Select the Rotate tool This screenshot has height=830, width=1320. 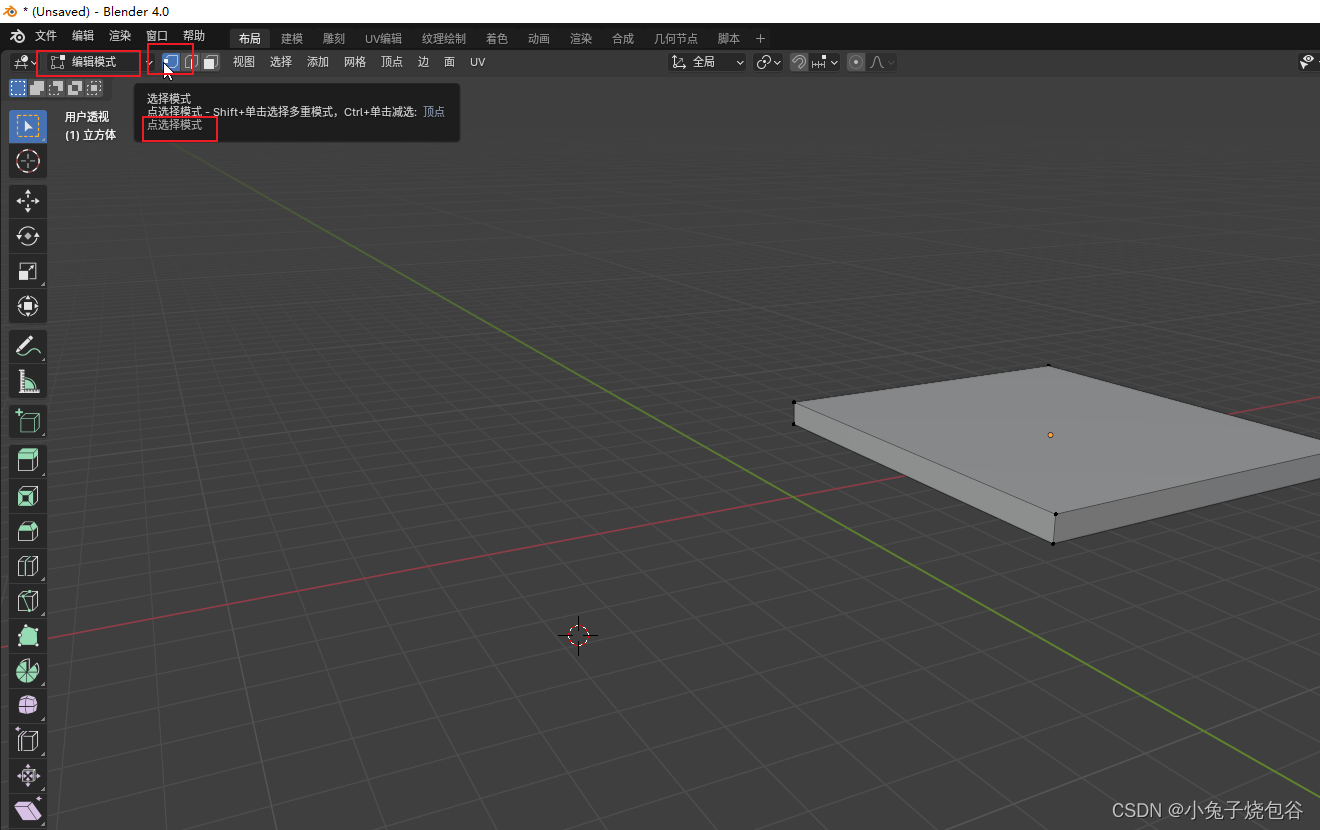point(28,236)
